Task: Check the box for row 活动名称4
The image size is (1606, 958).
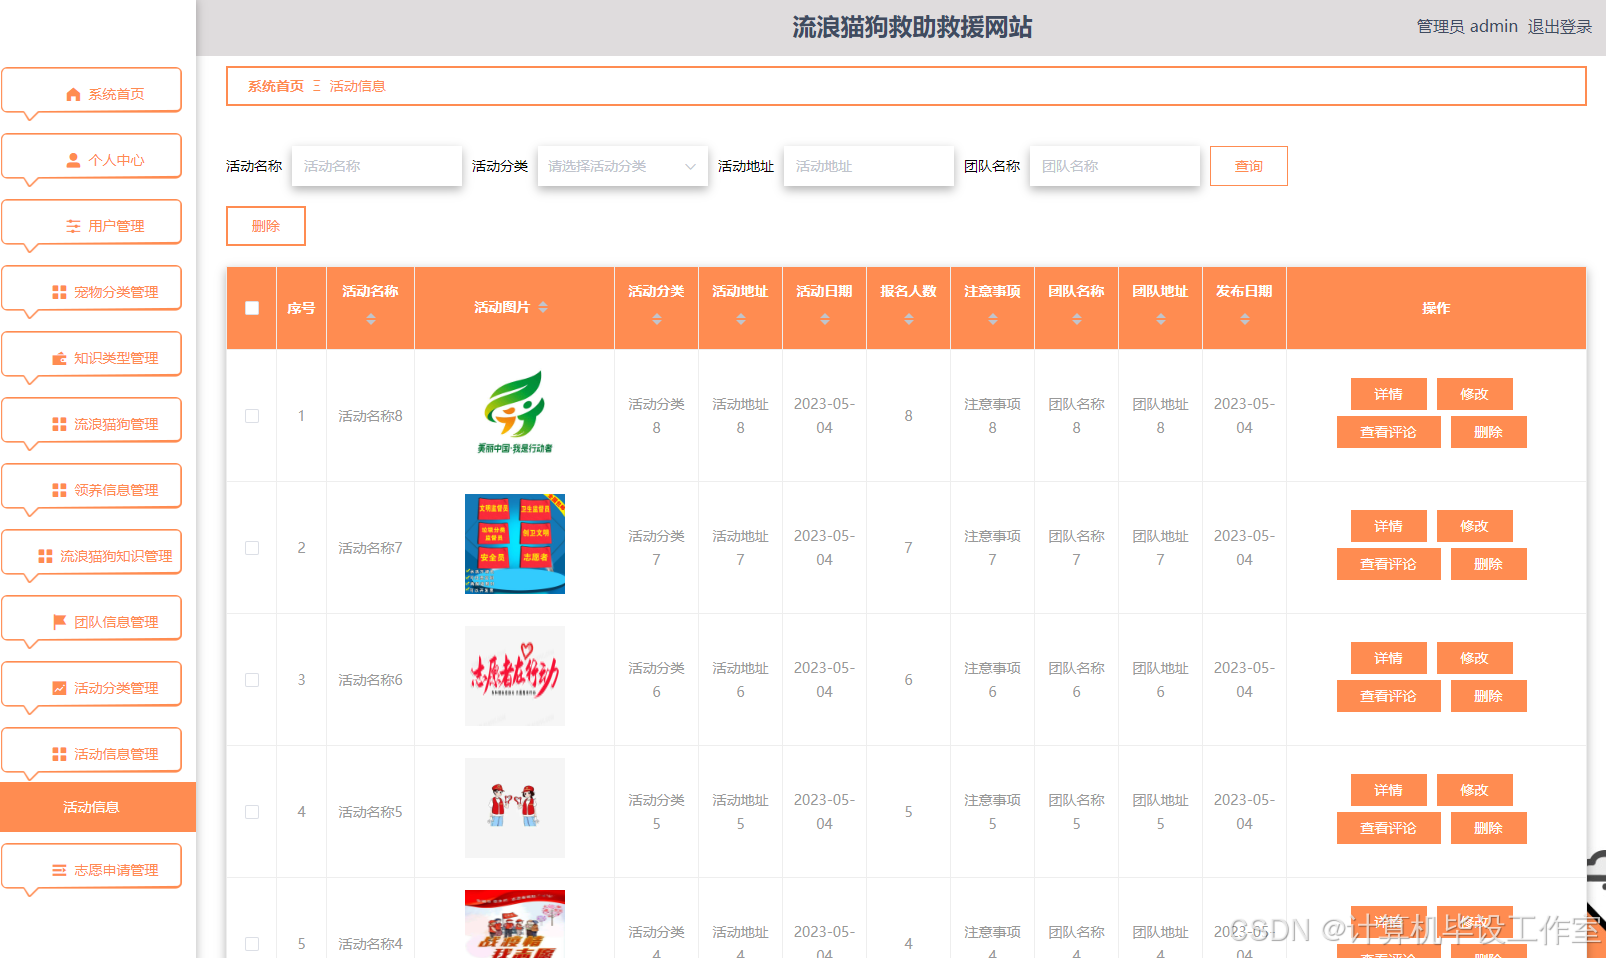Action: pos(252,944)
